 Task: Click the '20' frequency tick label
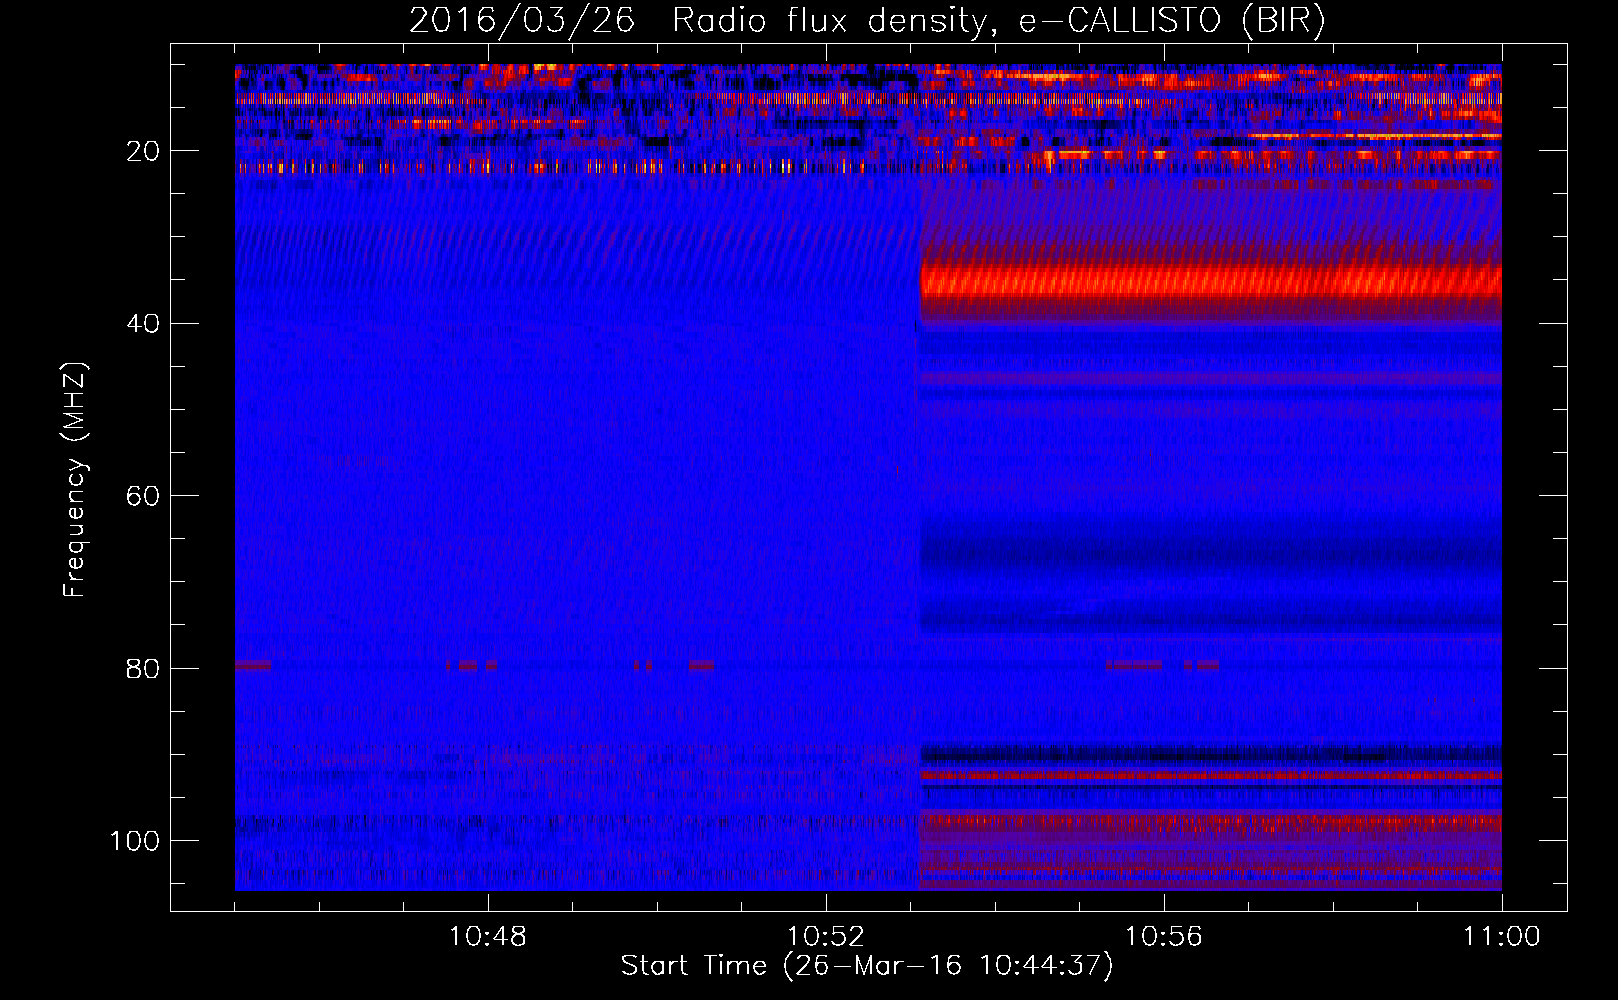[144, 151]
